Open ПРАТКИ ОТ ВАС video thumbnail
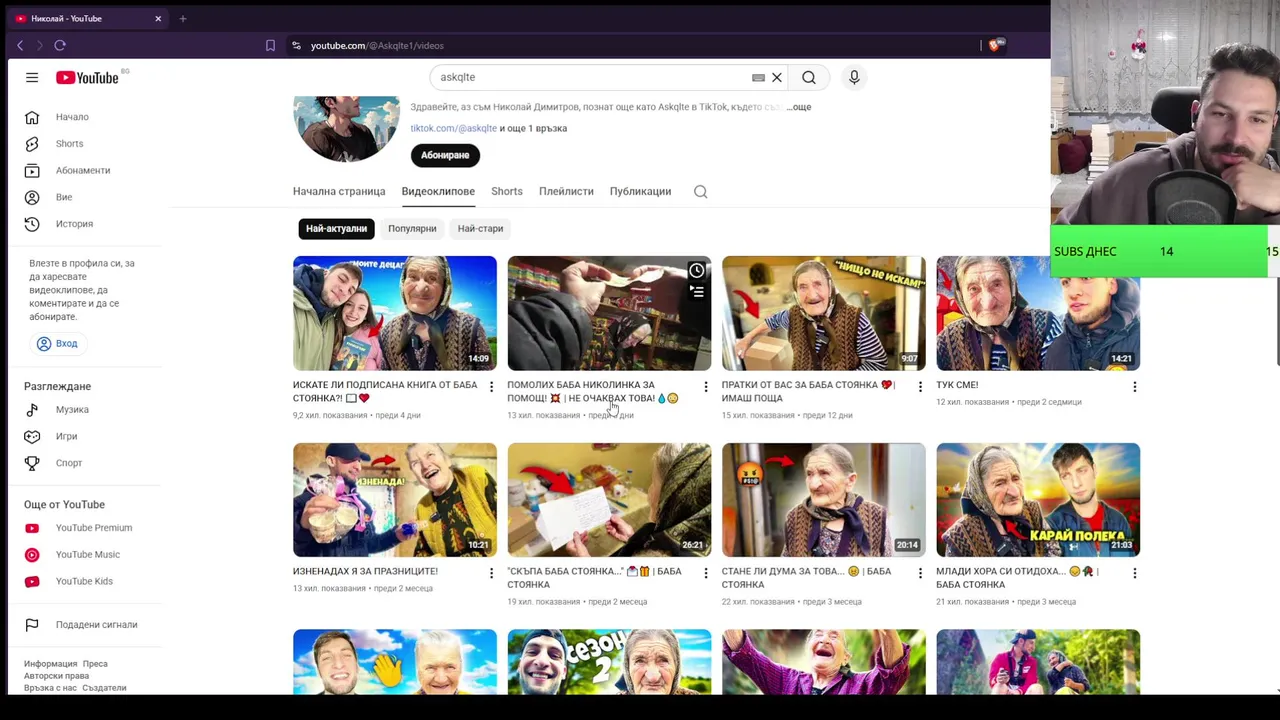1280x720 pixels. pos(824,313)
